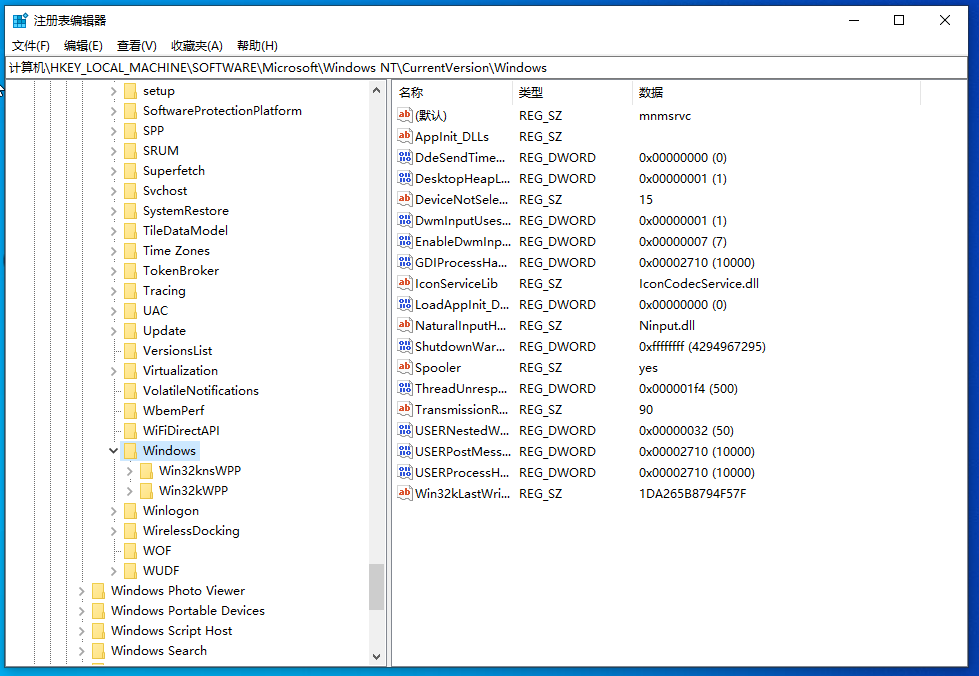Open the 查看(V) menu

137,46
